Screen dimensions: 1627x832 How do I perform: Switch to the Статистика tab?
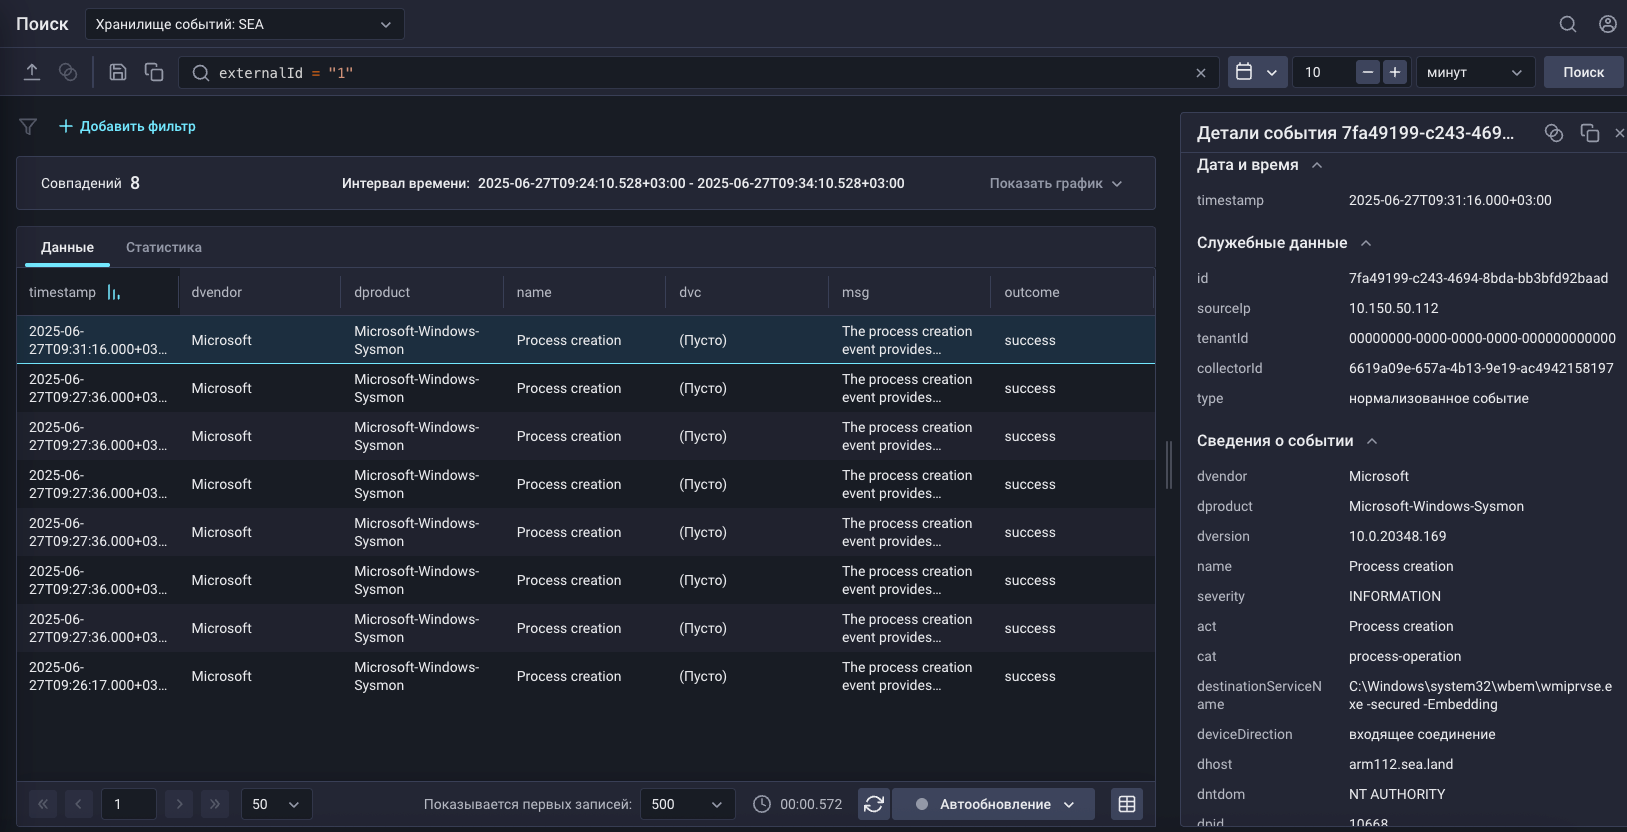(164, 247)
